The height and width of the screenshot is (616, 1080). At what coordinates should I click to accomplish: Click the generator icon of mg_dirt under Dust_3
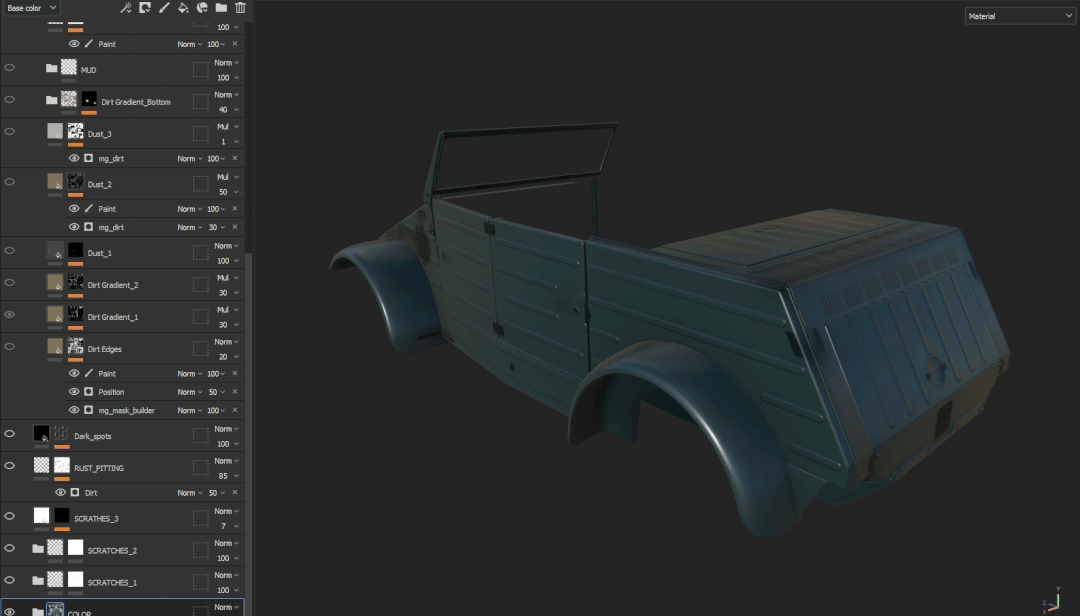(89, 158)
